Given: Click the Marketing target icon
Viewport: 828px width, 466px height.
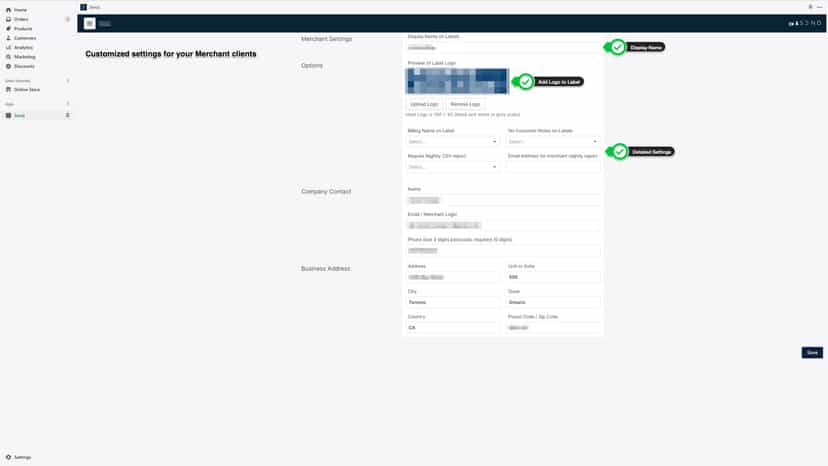Looking at the screenshot, I should [8, 57].
